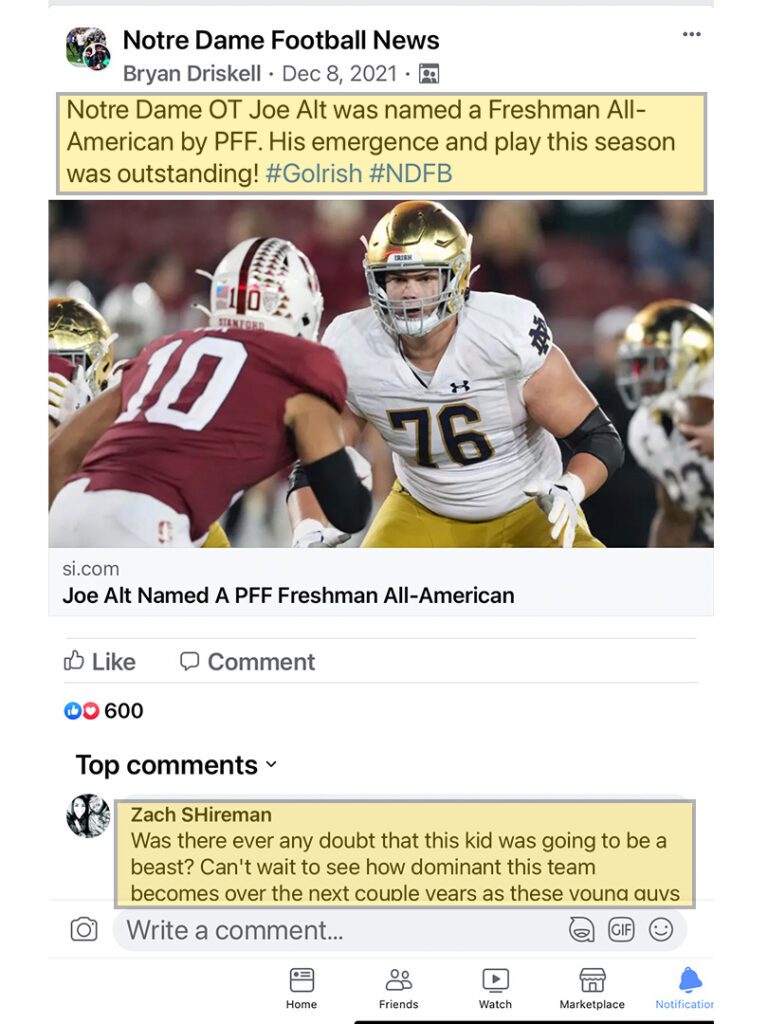Switch to the Friends tab

(x=398, y=988)
